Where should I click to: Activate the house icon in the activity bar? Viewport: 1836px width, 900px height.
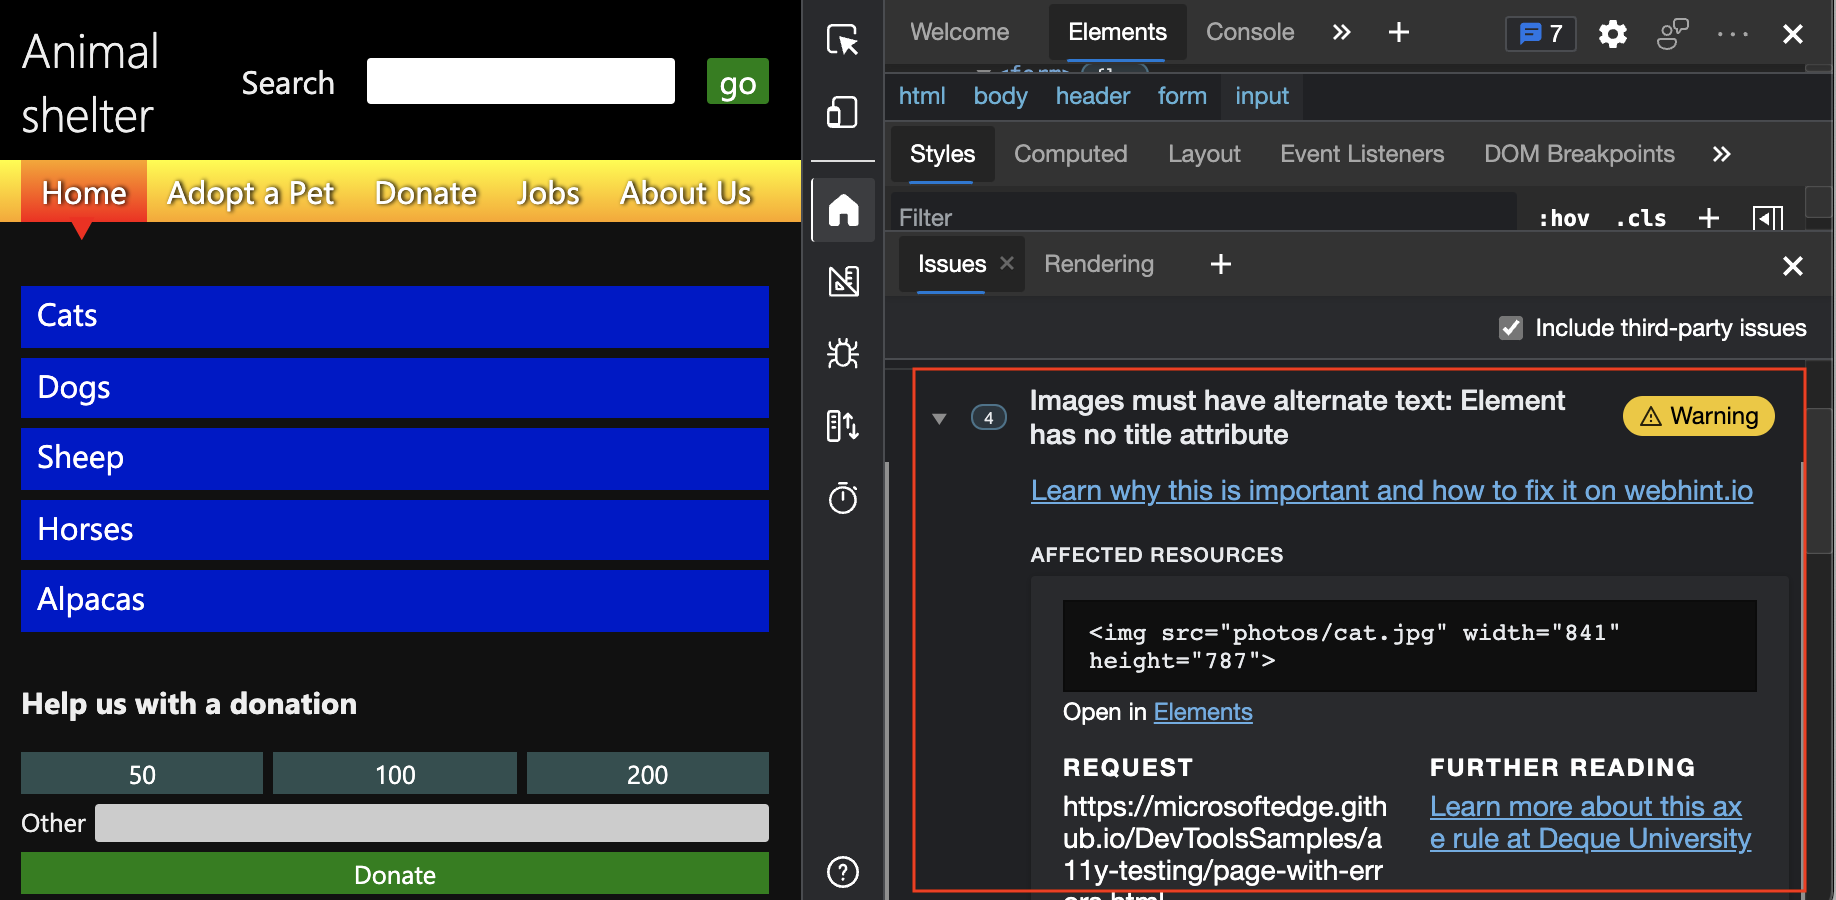(843, 210)
